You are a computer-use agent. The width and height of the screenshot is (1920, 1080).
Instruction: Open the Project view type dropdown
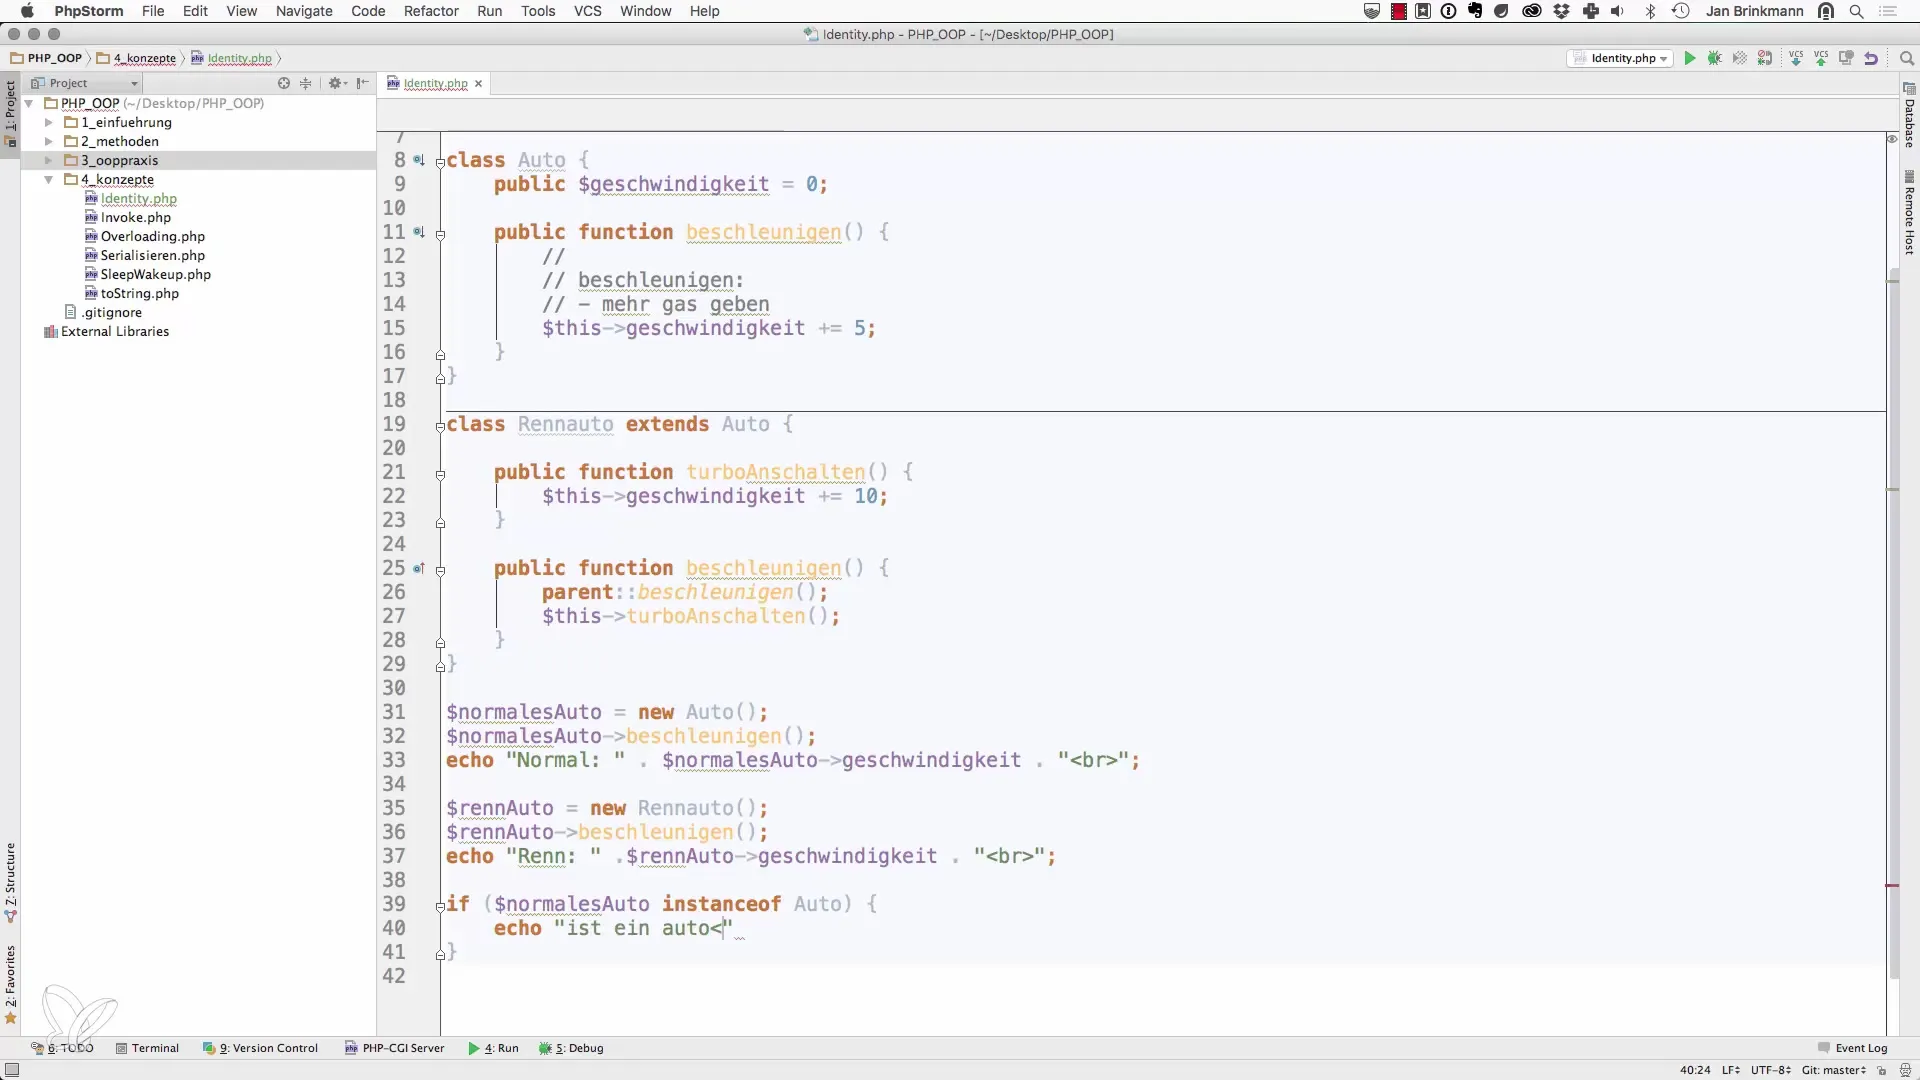85,83
